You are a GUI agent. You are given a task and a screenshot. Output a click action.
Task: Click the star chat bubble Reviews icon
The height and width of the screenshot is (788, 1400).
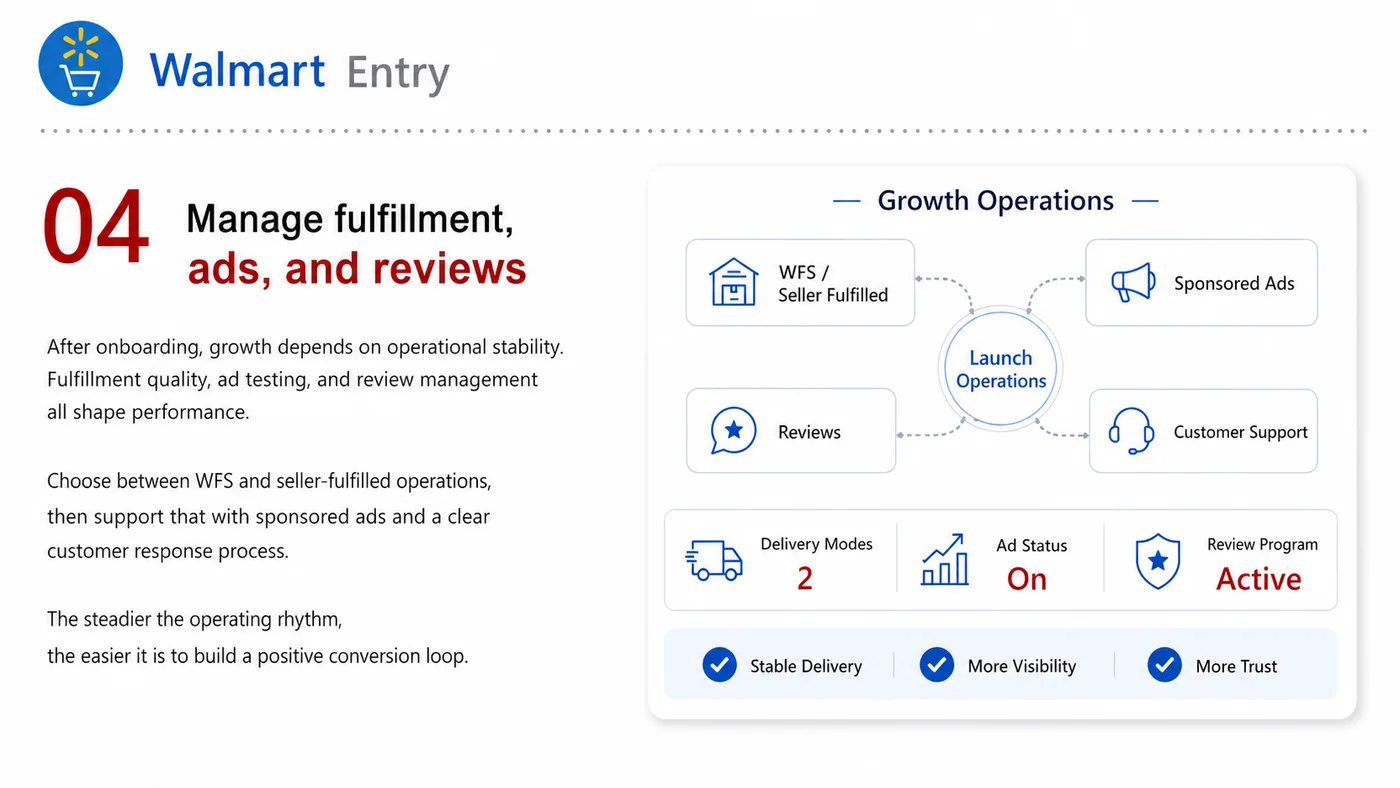click(733, 431)
